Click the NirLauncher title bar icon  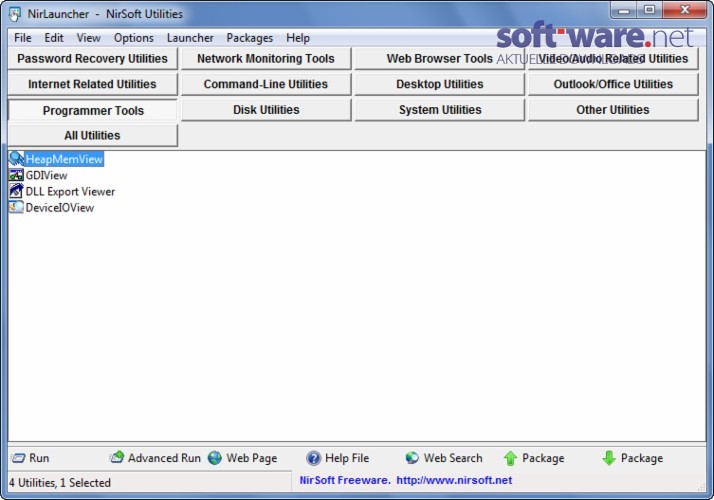click(x=15, y=14)
